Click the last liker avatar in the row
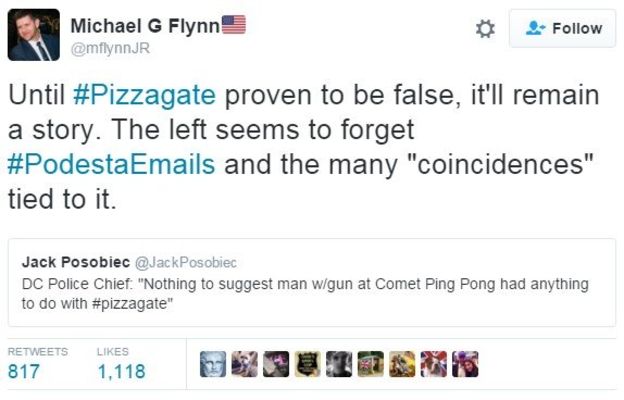Image resolution: width=624 pixels, height=400 pixels. pos(465,365)
